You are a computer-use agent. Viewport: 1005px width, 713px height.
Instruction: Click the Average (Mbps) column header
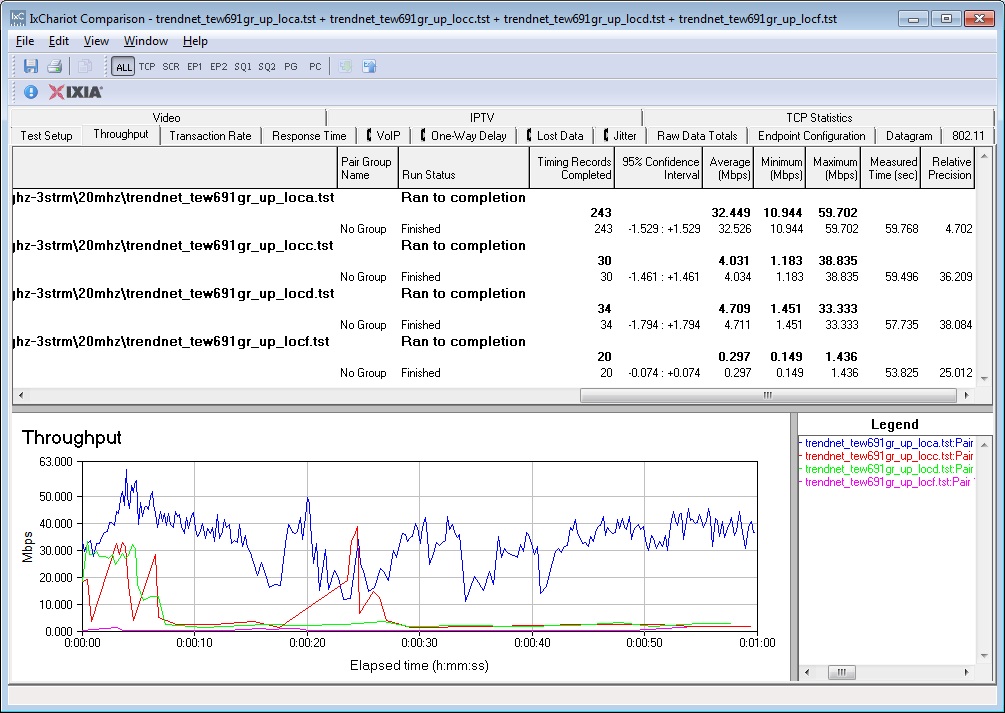click(x=728, y=168)
